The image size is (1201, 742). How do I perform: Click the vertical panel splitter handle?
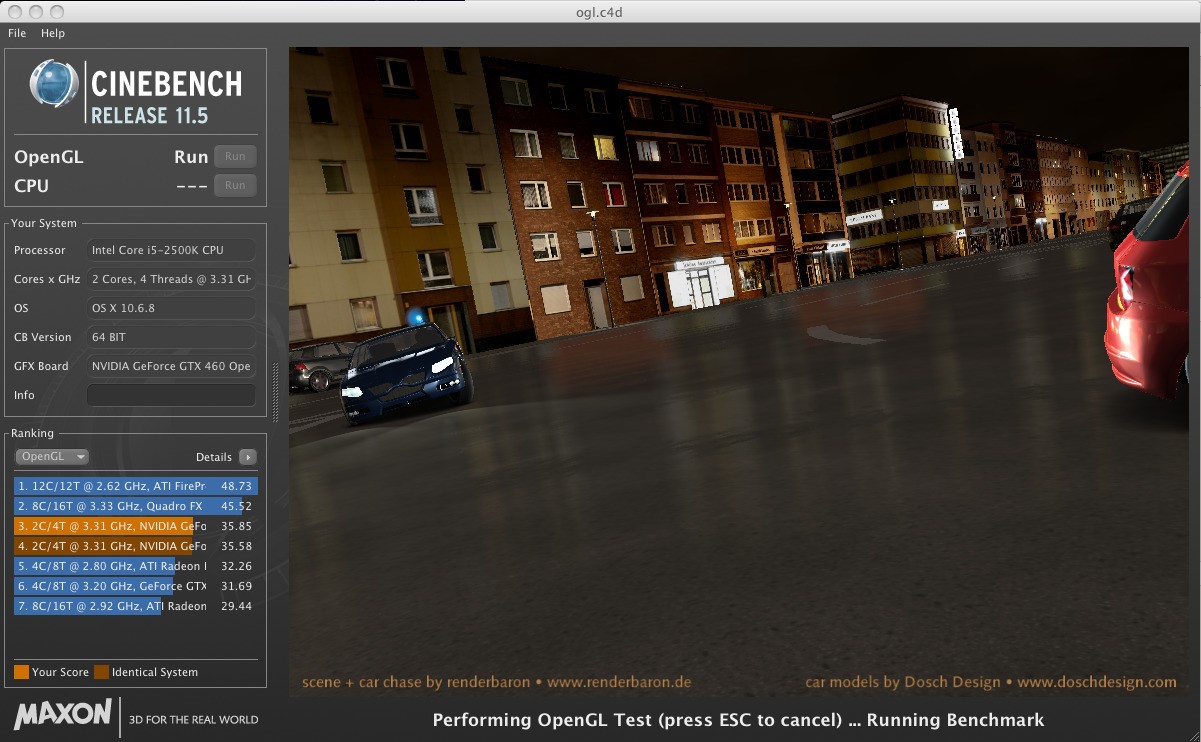click(x=276, y=392)
